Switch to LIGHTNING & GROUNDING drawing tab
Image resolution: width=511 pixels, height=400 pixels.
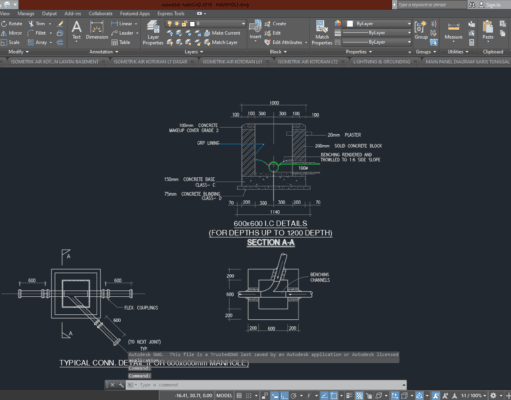coord(381,62)
